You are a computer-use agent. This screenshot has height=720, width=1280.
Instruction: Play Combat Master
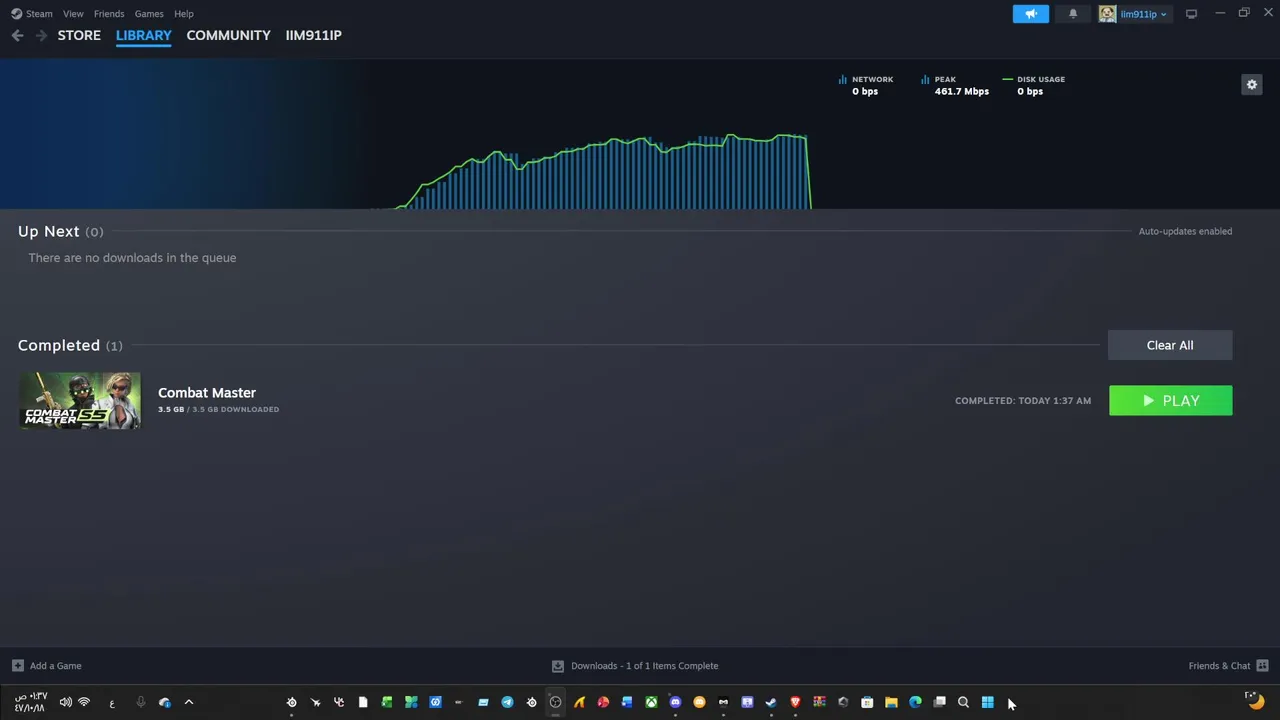tap(1170, 400)
